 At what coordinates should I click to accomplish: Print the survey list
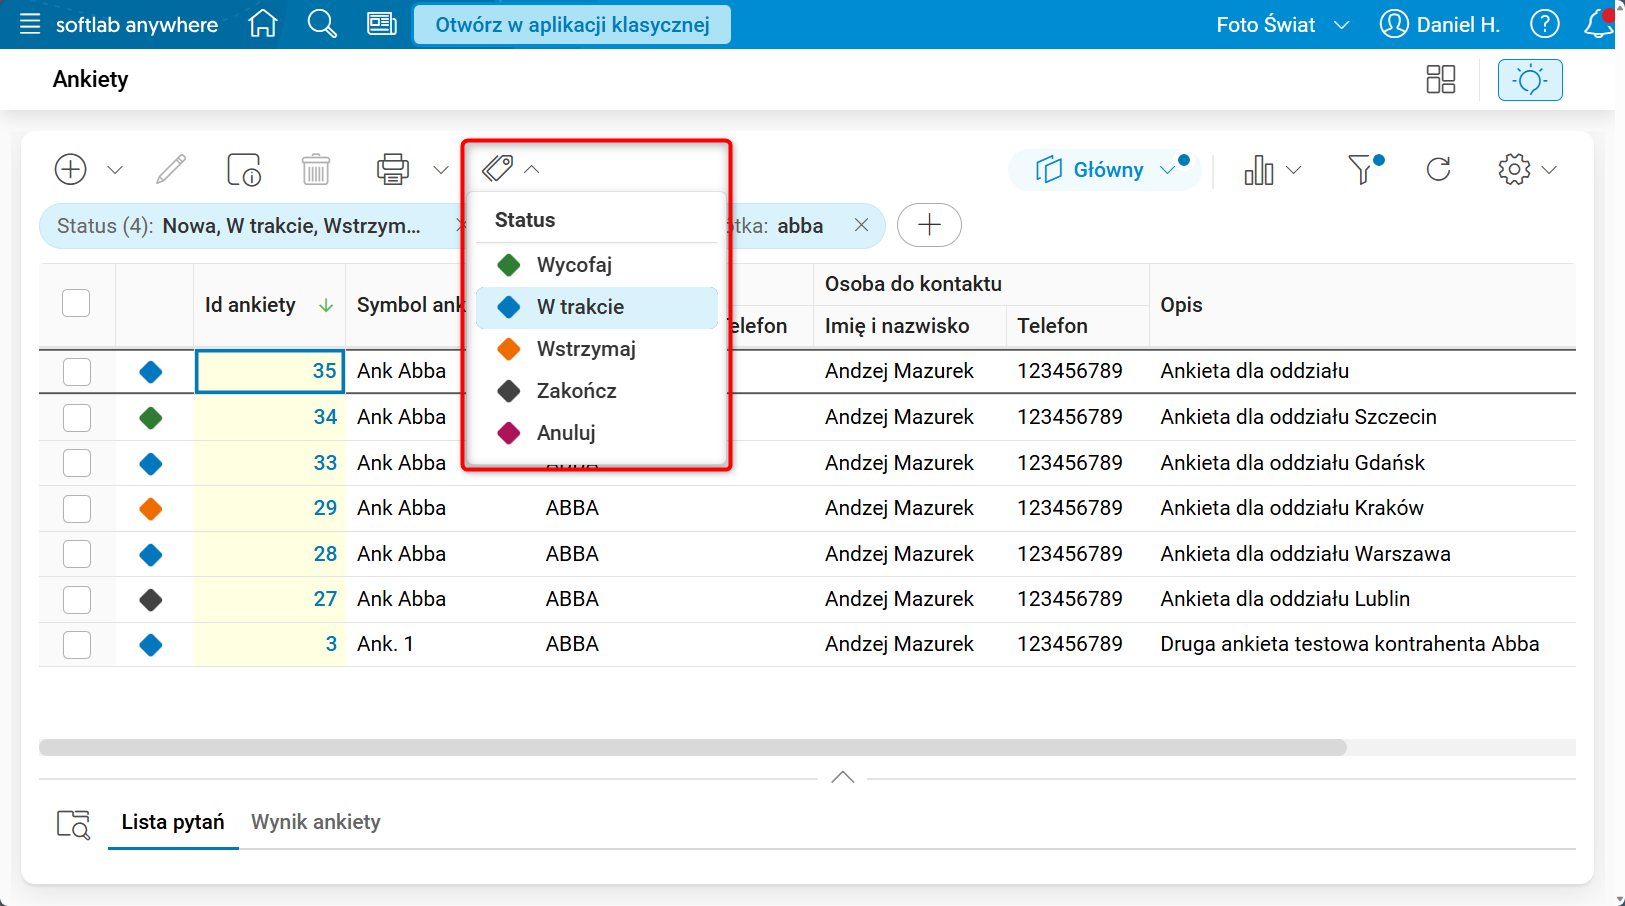click(x=393, y=169)
